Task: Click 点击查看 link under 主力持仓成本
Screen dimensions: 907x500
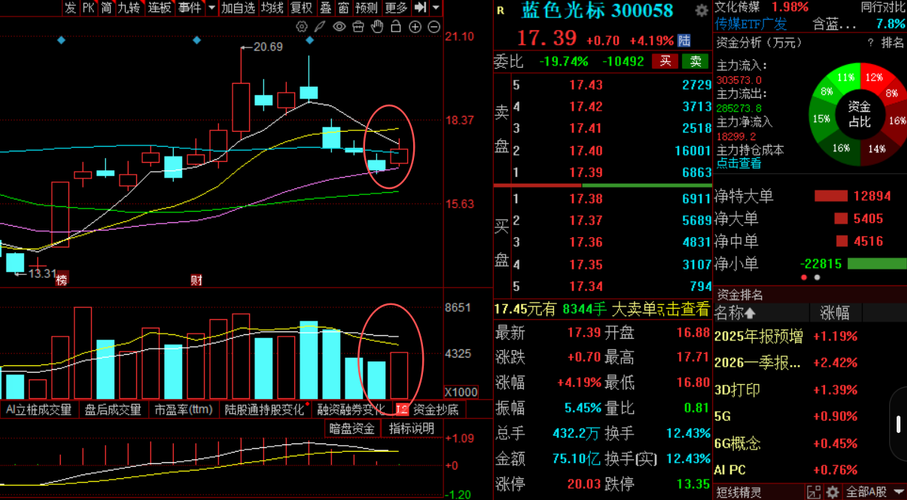Action: (x=739, y=164)
